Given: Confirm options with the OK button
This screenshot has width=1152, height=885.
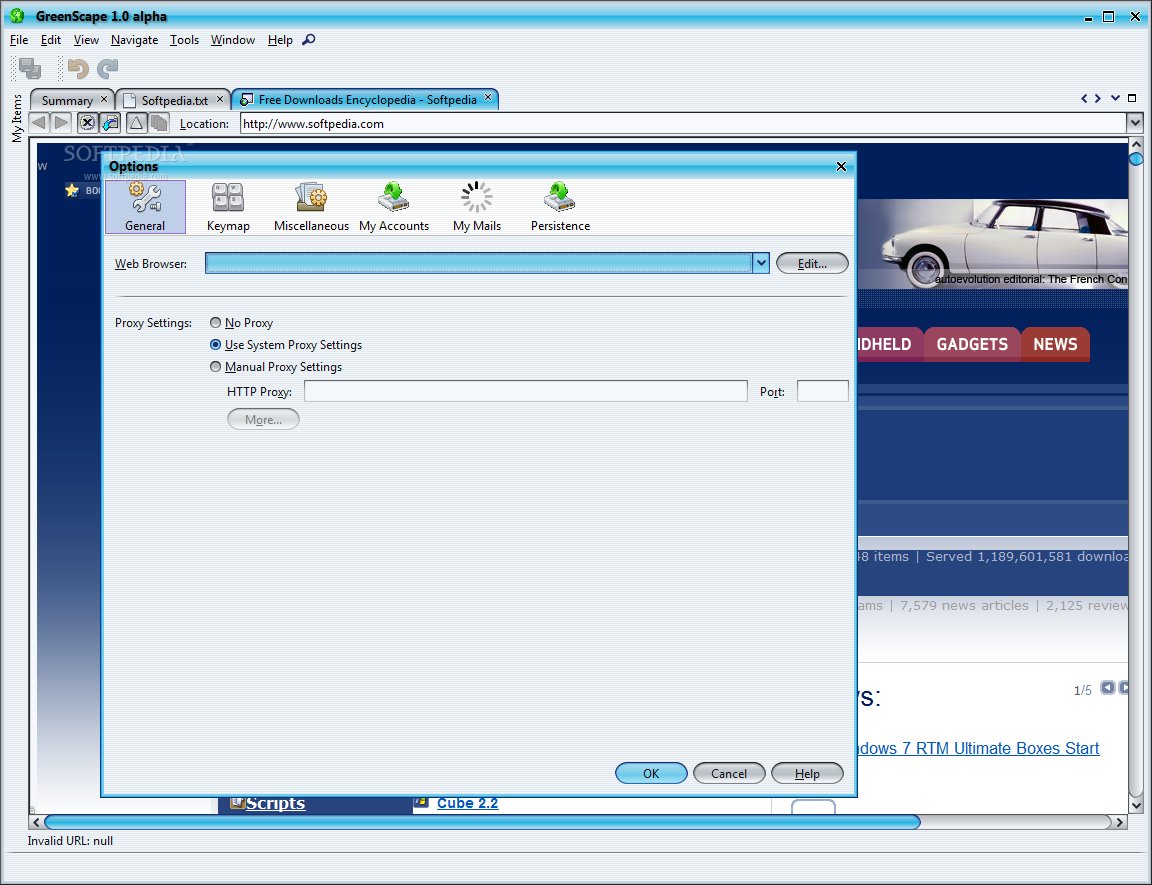Looking at the screenshot, I should click(651, 773).
